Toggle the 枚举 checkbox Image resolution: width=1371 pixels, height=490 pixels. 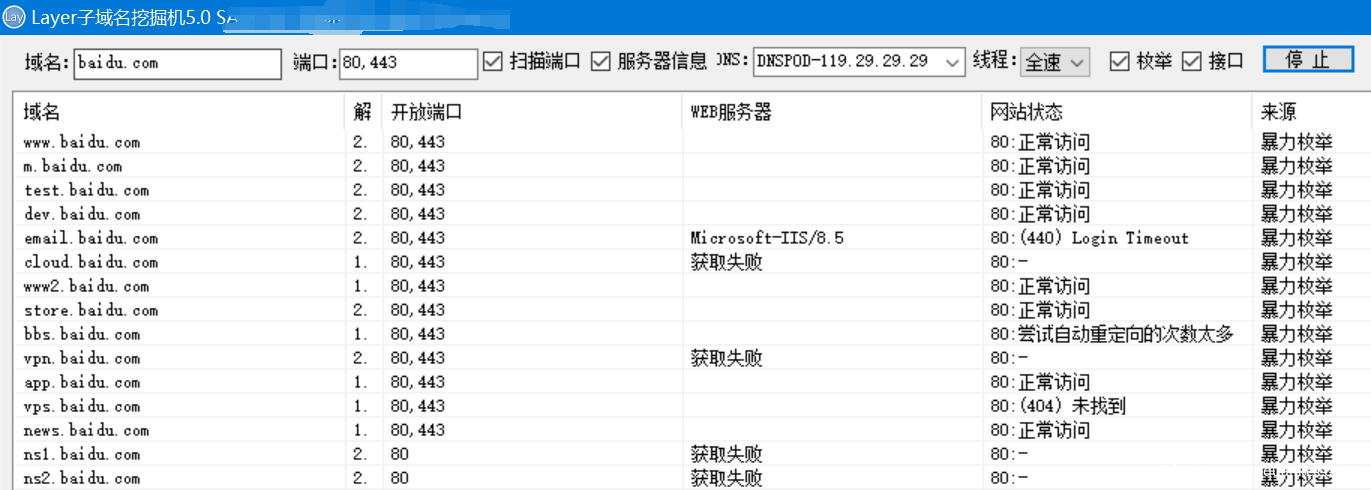coord(1120,61)
